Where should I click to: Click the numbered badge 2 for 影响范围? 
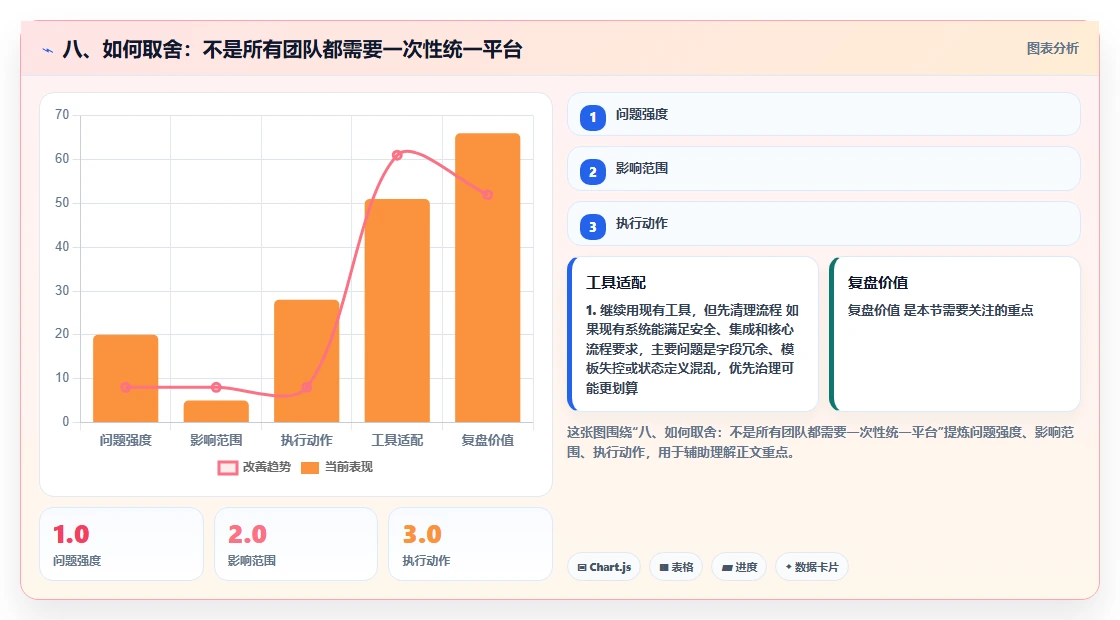(x=593, y=171)
